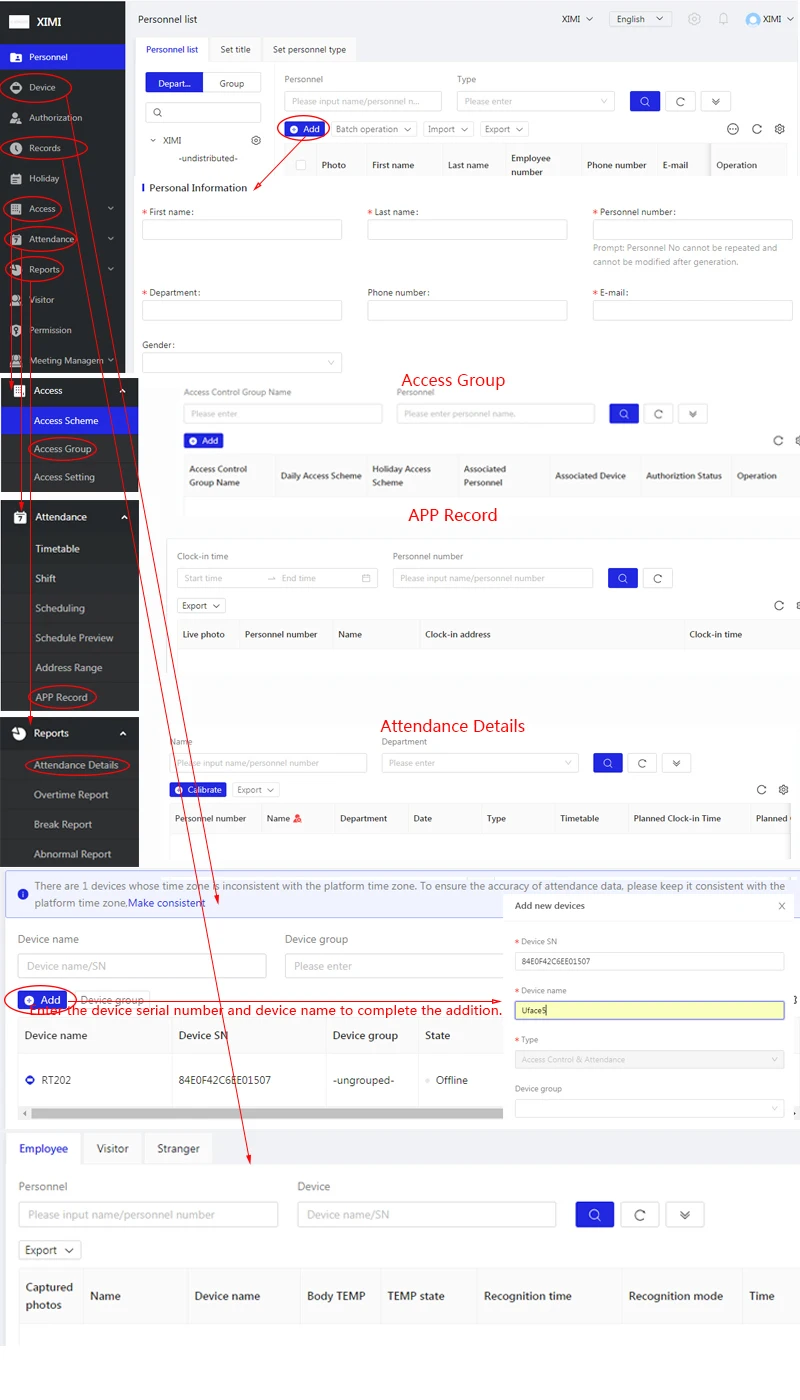Screen dimensions: 800x1400
Task: Click the Make consistent link
Action: click(167, 903)
